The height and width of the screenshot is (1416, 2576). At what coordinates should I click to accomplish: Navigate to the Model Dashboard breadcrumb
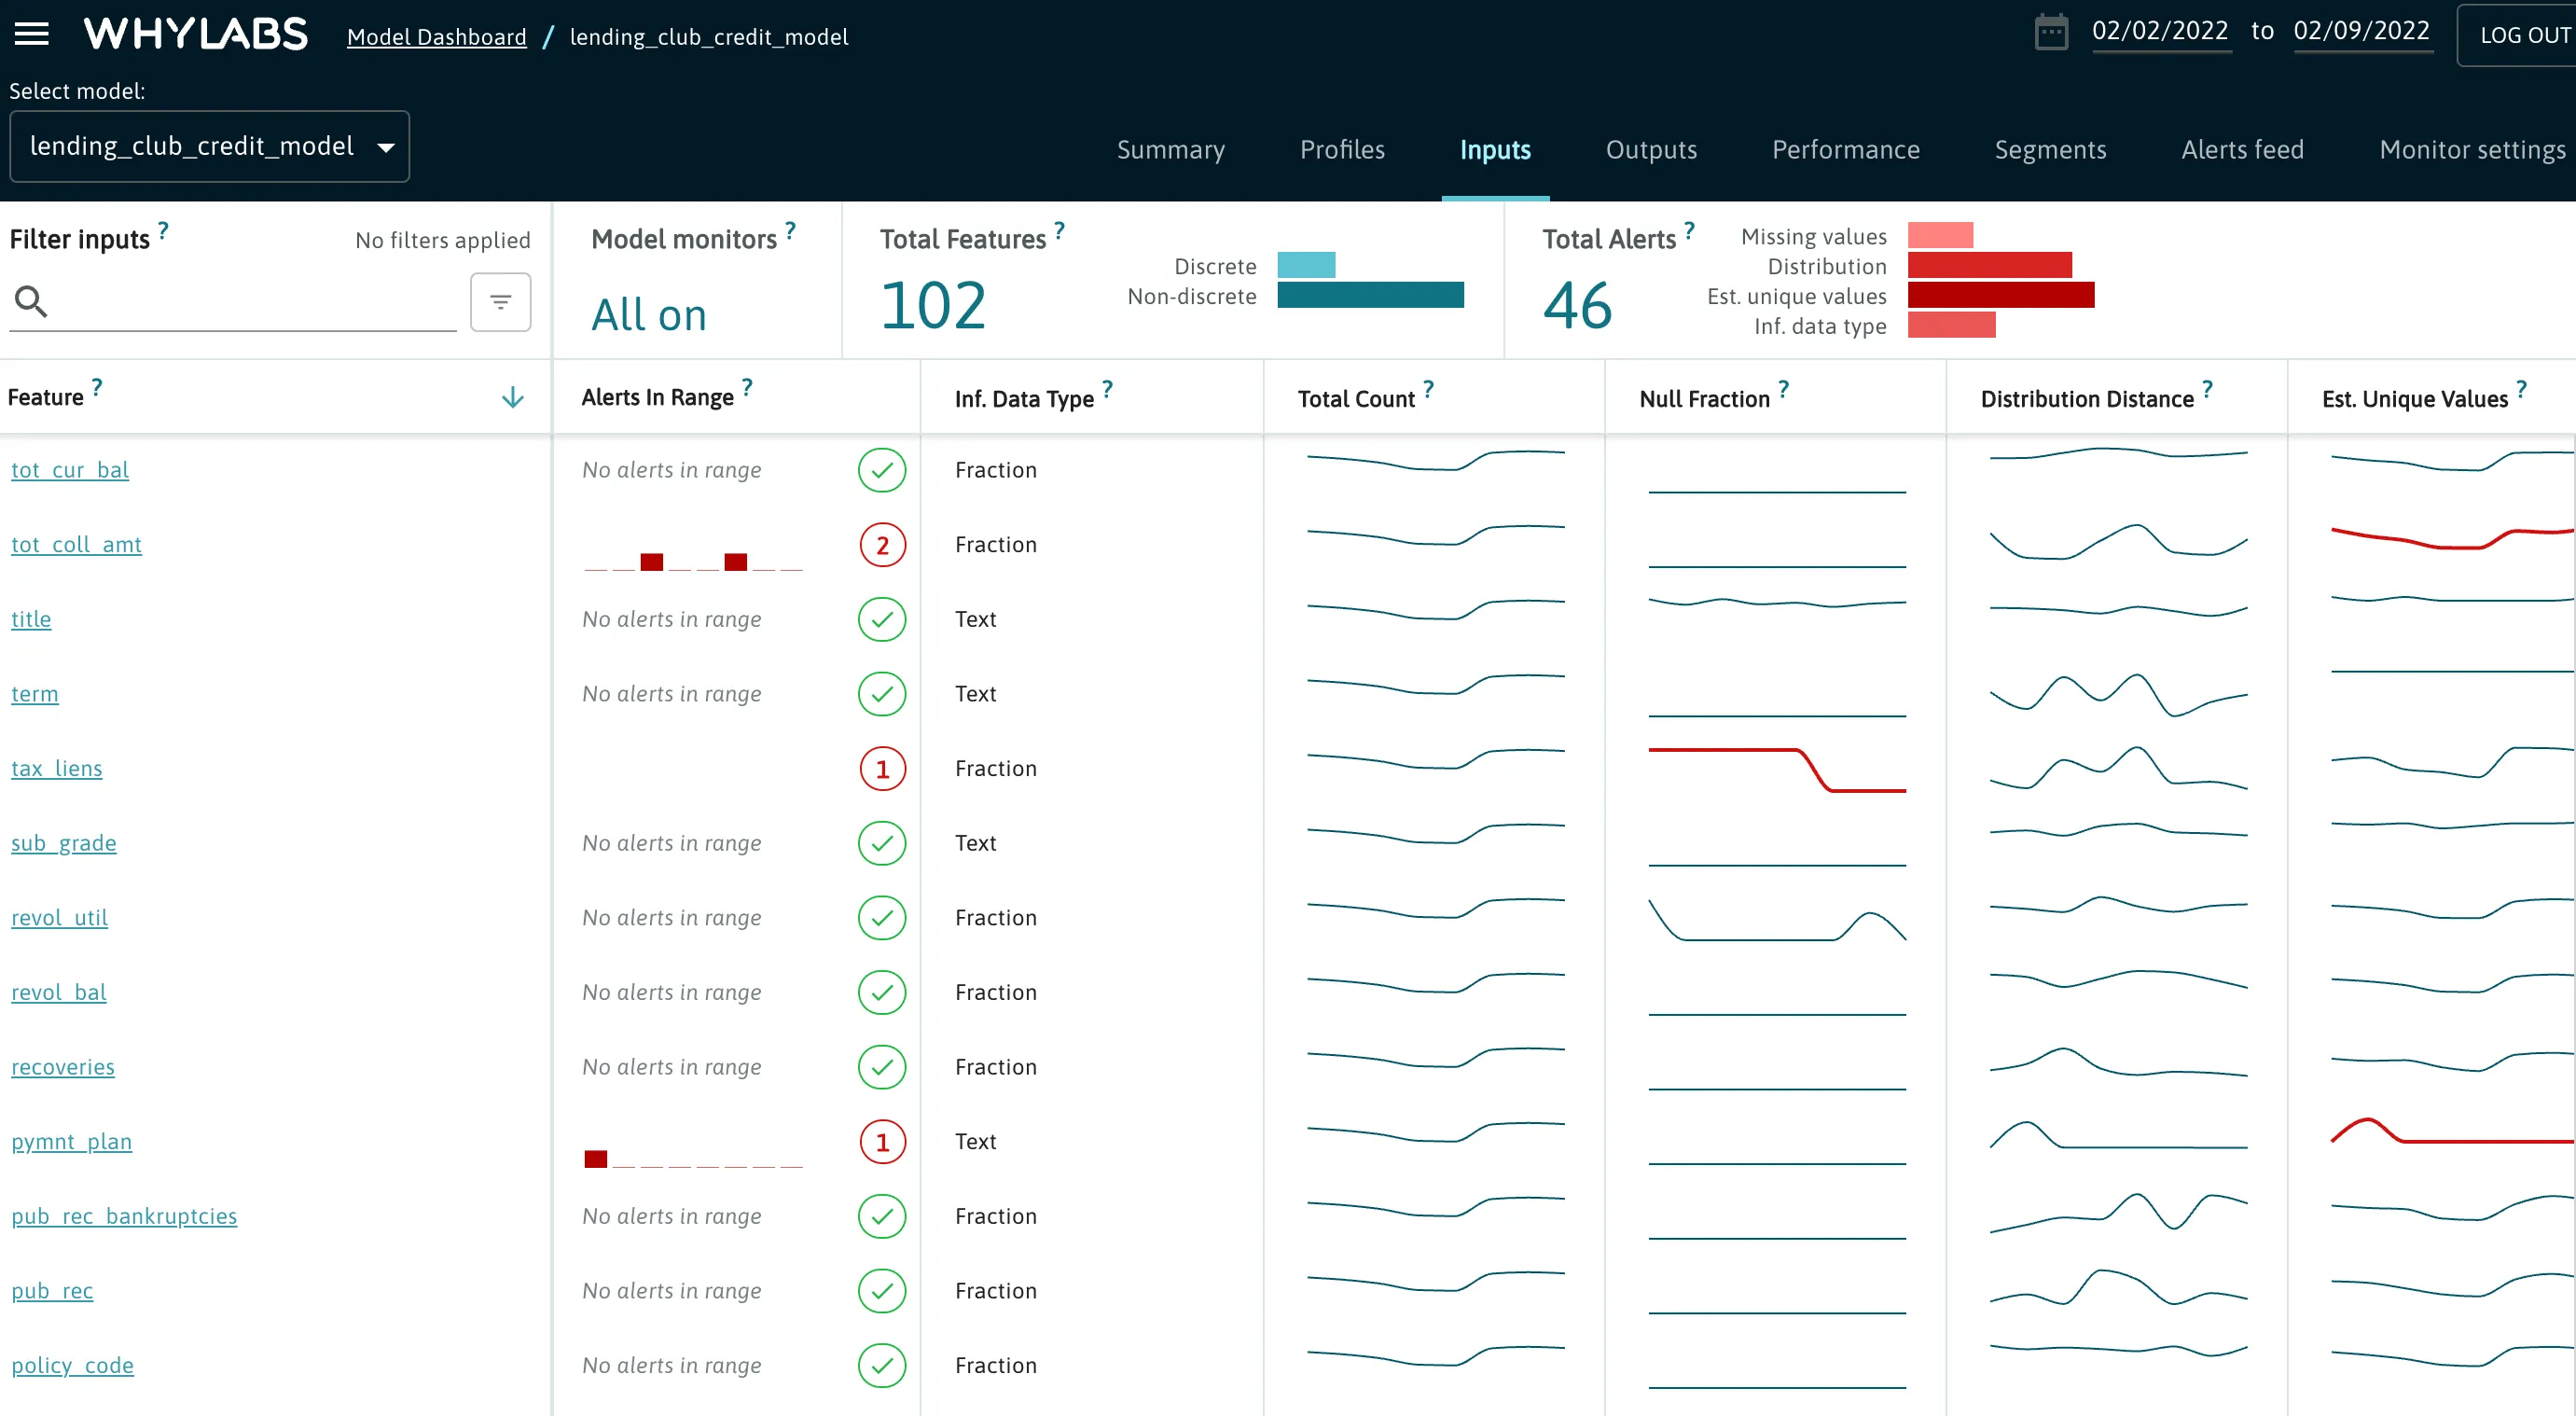tap(437, 37)
